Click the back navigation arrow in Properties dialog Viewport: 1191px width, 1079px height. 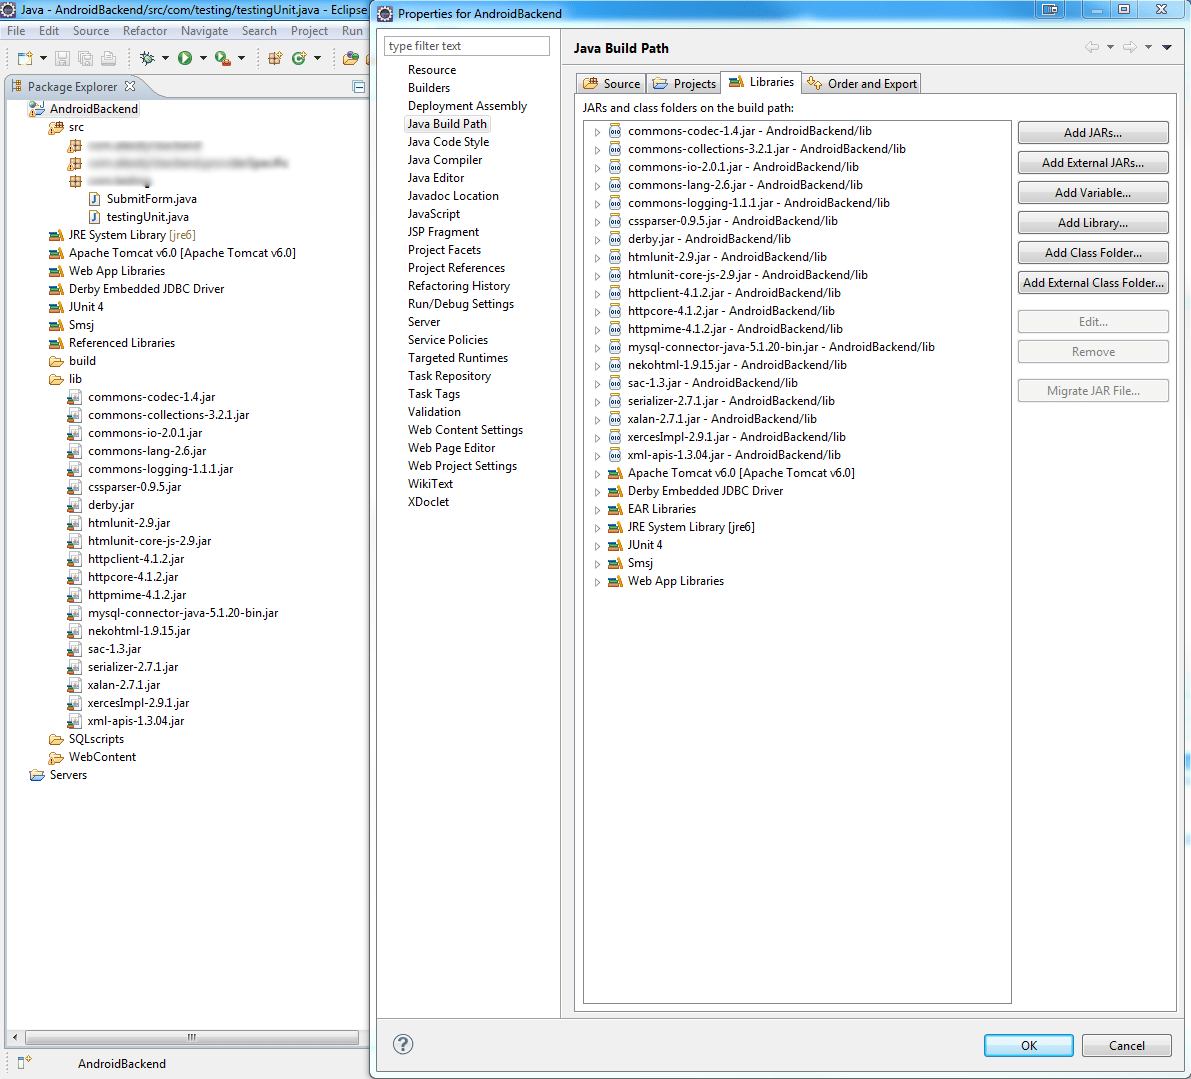[1091, 47]
